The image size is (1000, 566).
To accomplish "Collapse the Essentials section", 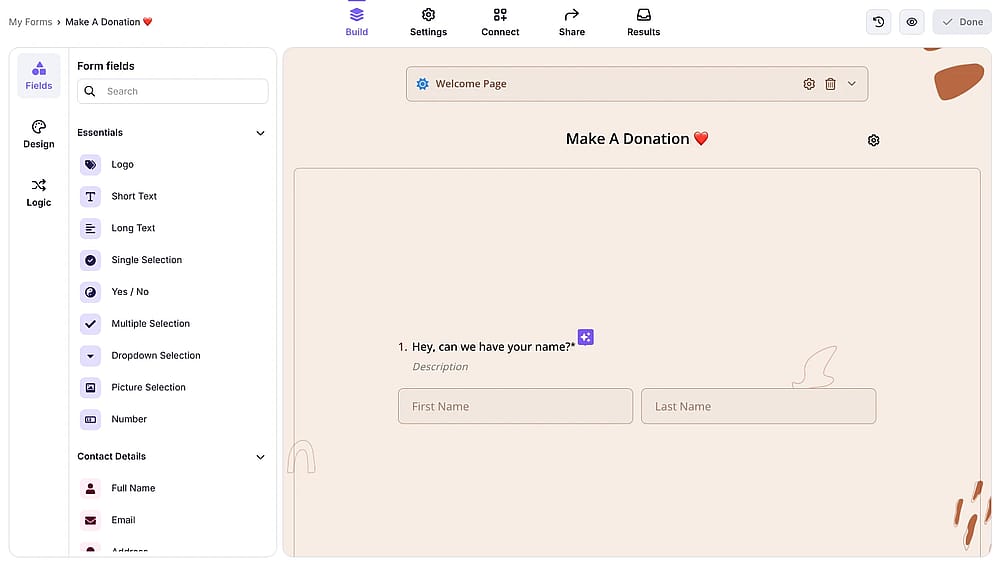I will 260,133.
